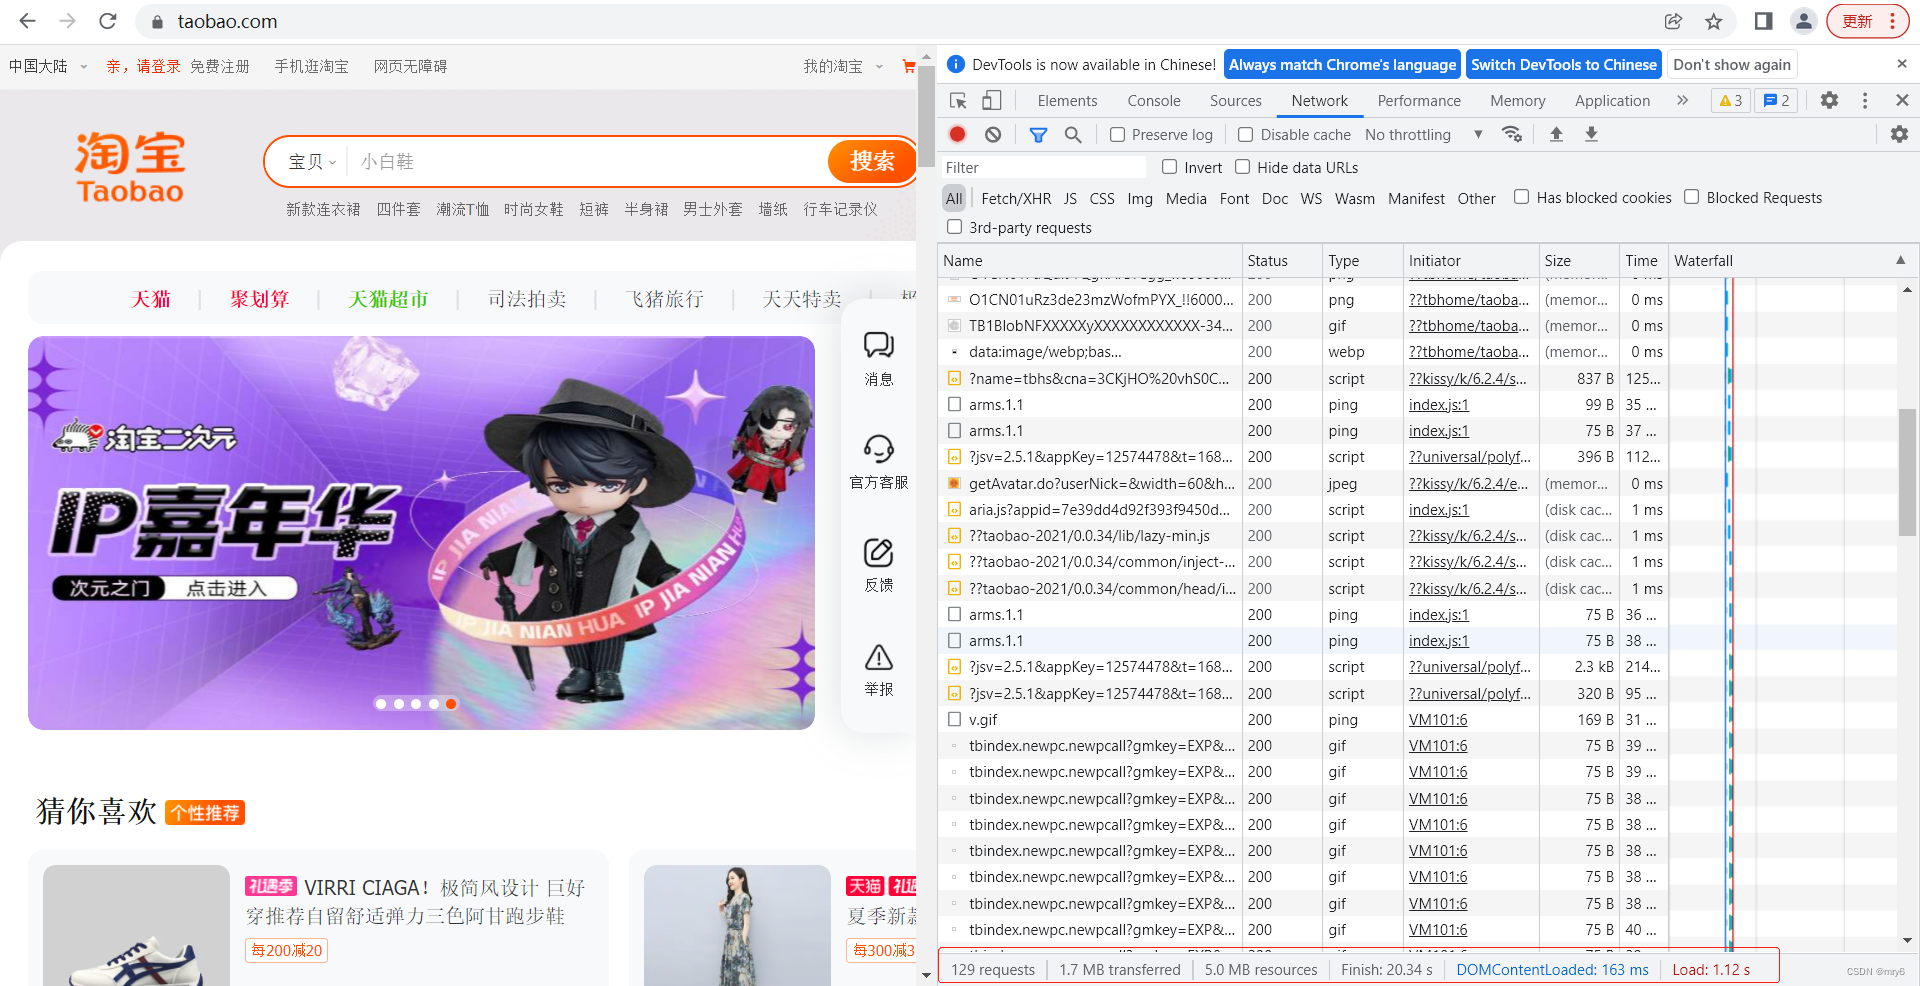Viewport: 1920px width, 986px height.
Task: Switch to the Elements tab
Action: pyautogui.click(x=1067, y=100)
